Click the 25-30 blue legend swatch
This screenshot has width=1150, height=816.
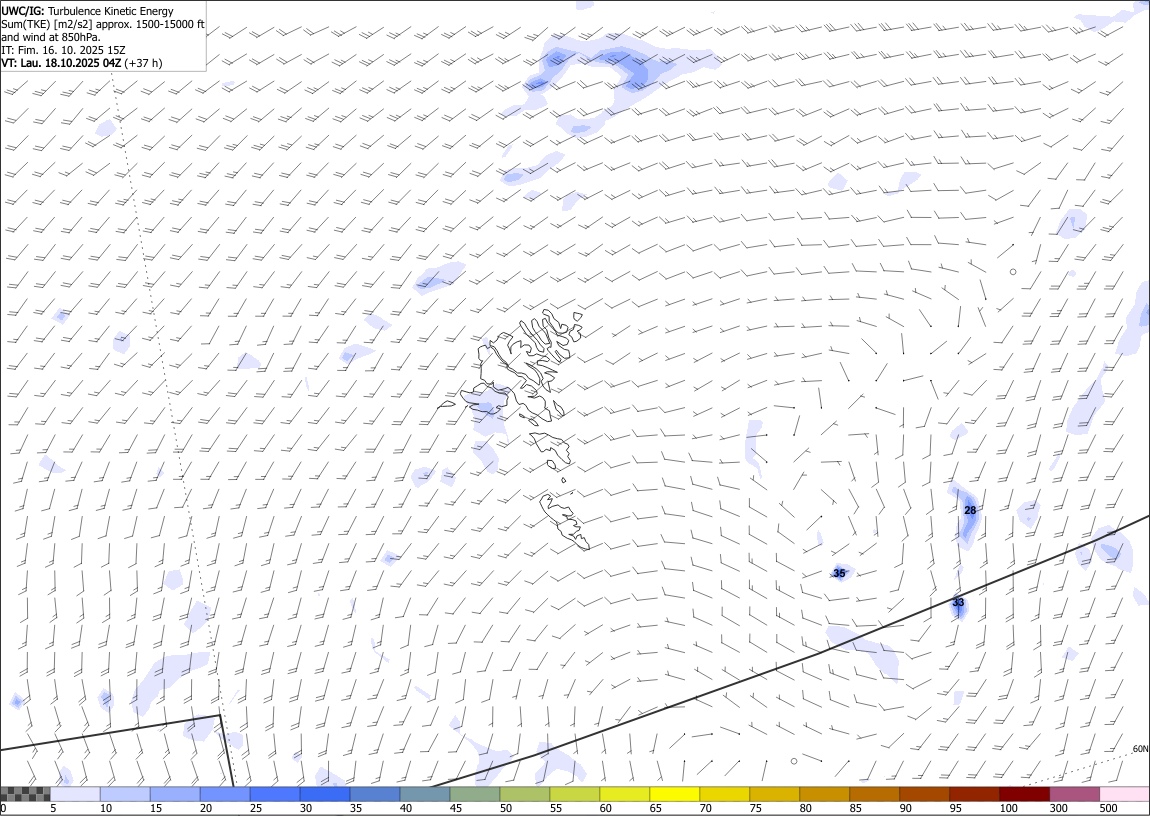pyautogui.click(x=275, y=794)
